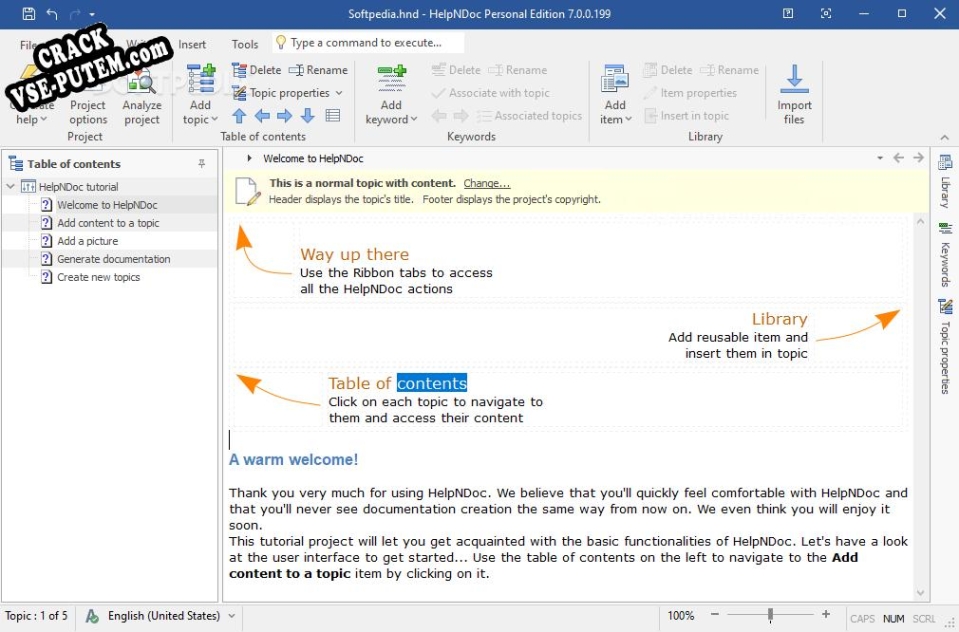Viewport: 959px width, 632px height.
Task: Open the quick access toolbar dropdown arrow
Action: point(92,14)
